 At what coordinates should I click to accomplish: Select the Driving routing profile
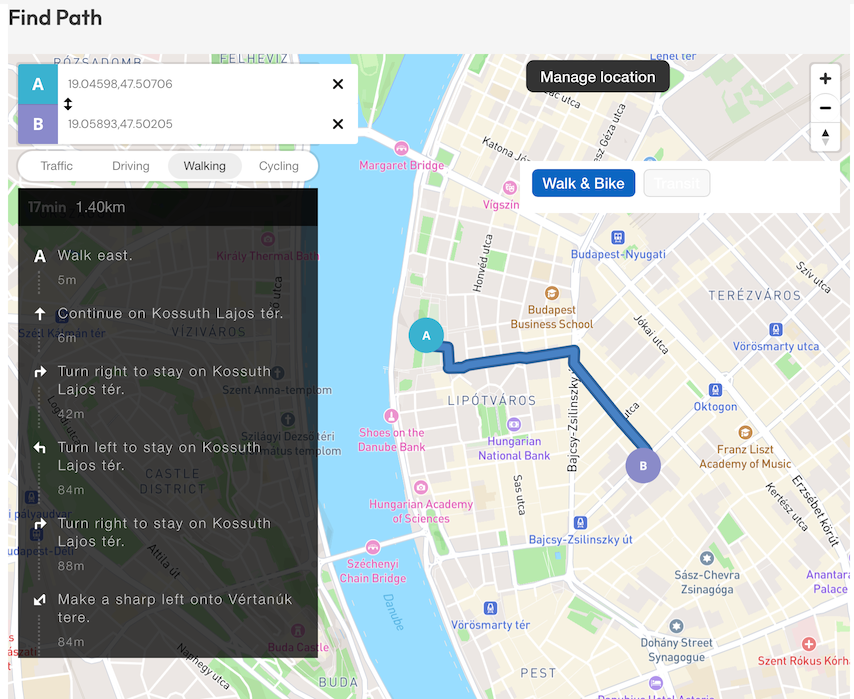point(131,166)
